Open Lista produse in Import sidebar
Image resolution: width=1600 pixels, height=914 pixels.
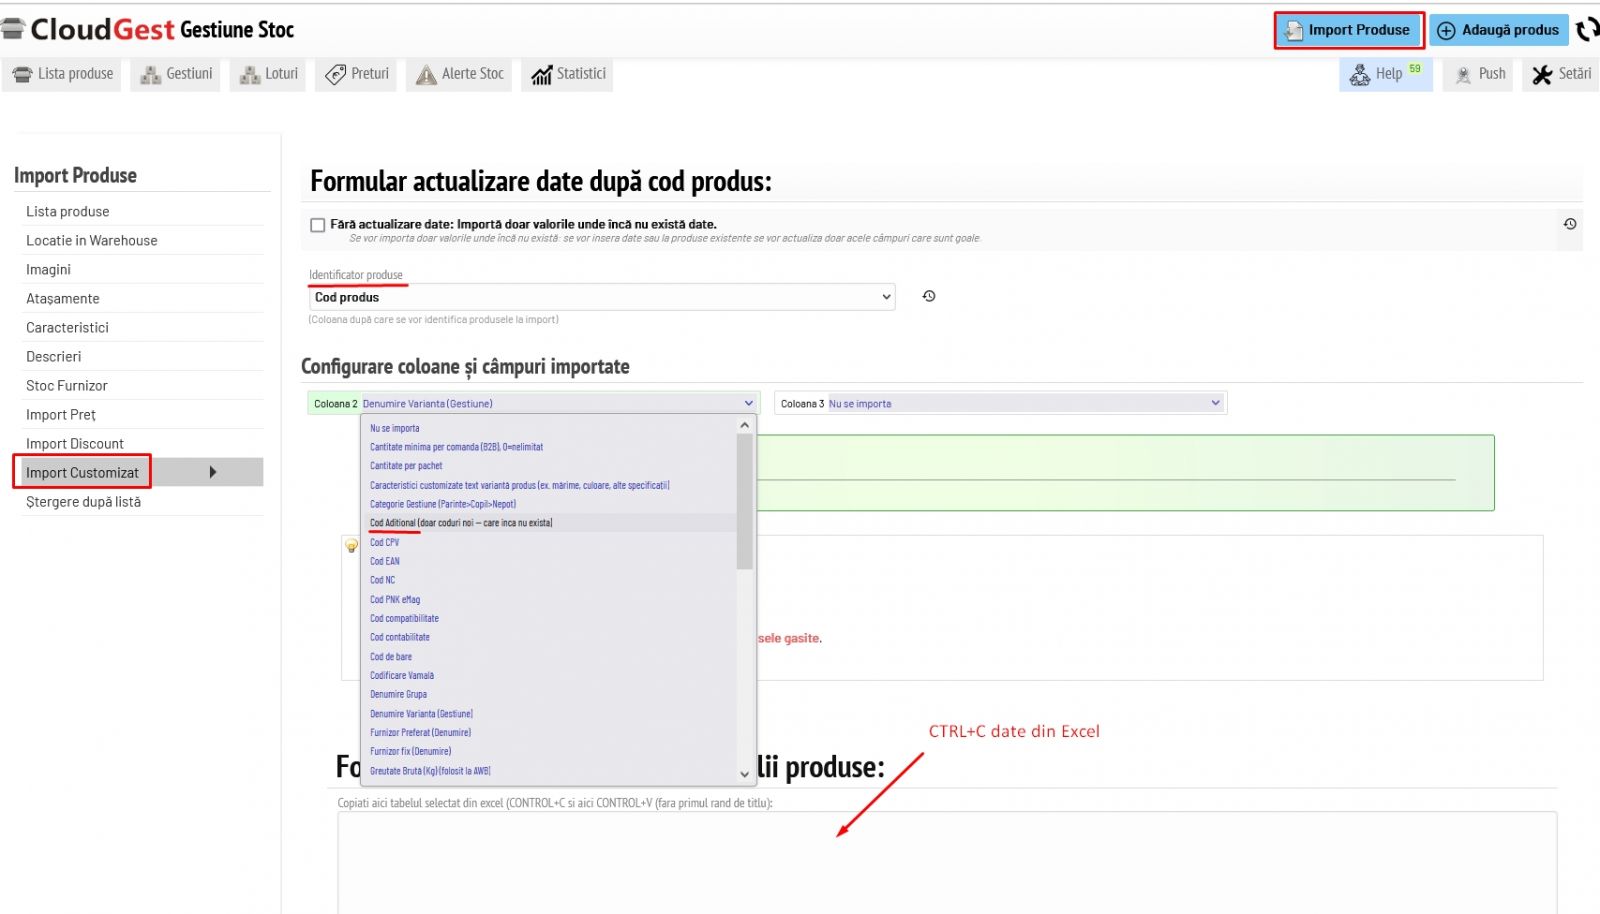click(67, 211)
